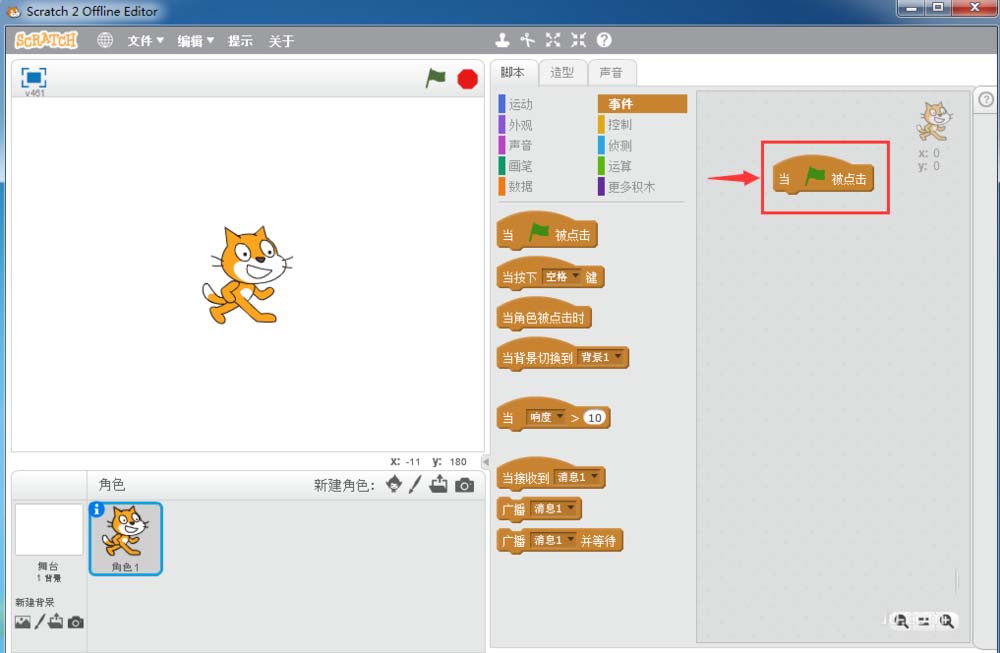Click the value field showing 10
This screenshot has width=1000, height=653.
(x=595, y=418)
